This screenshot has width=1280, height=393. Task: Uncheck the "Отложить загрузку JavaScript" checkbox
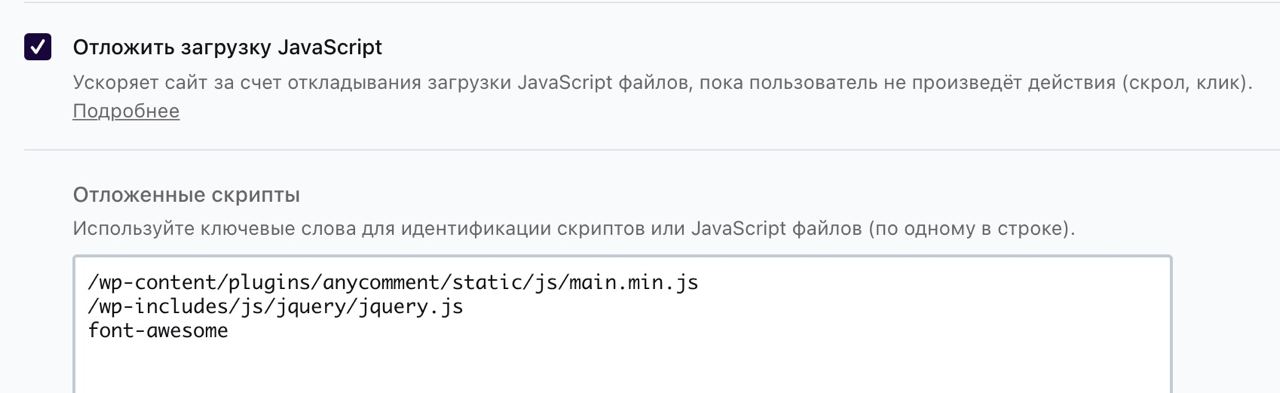pyautogui.click(x=38, y=47)
